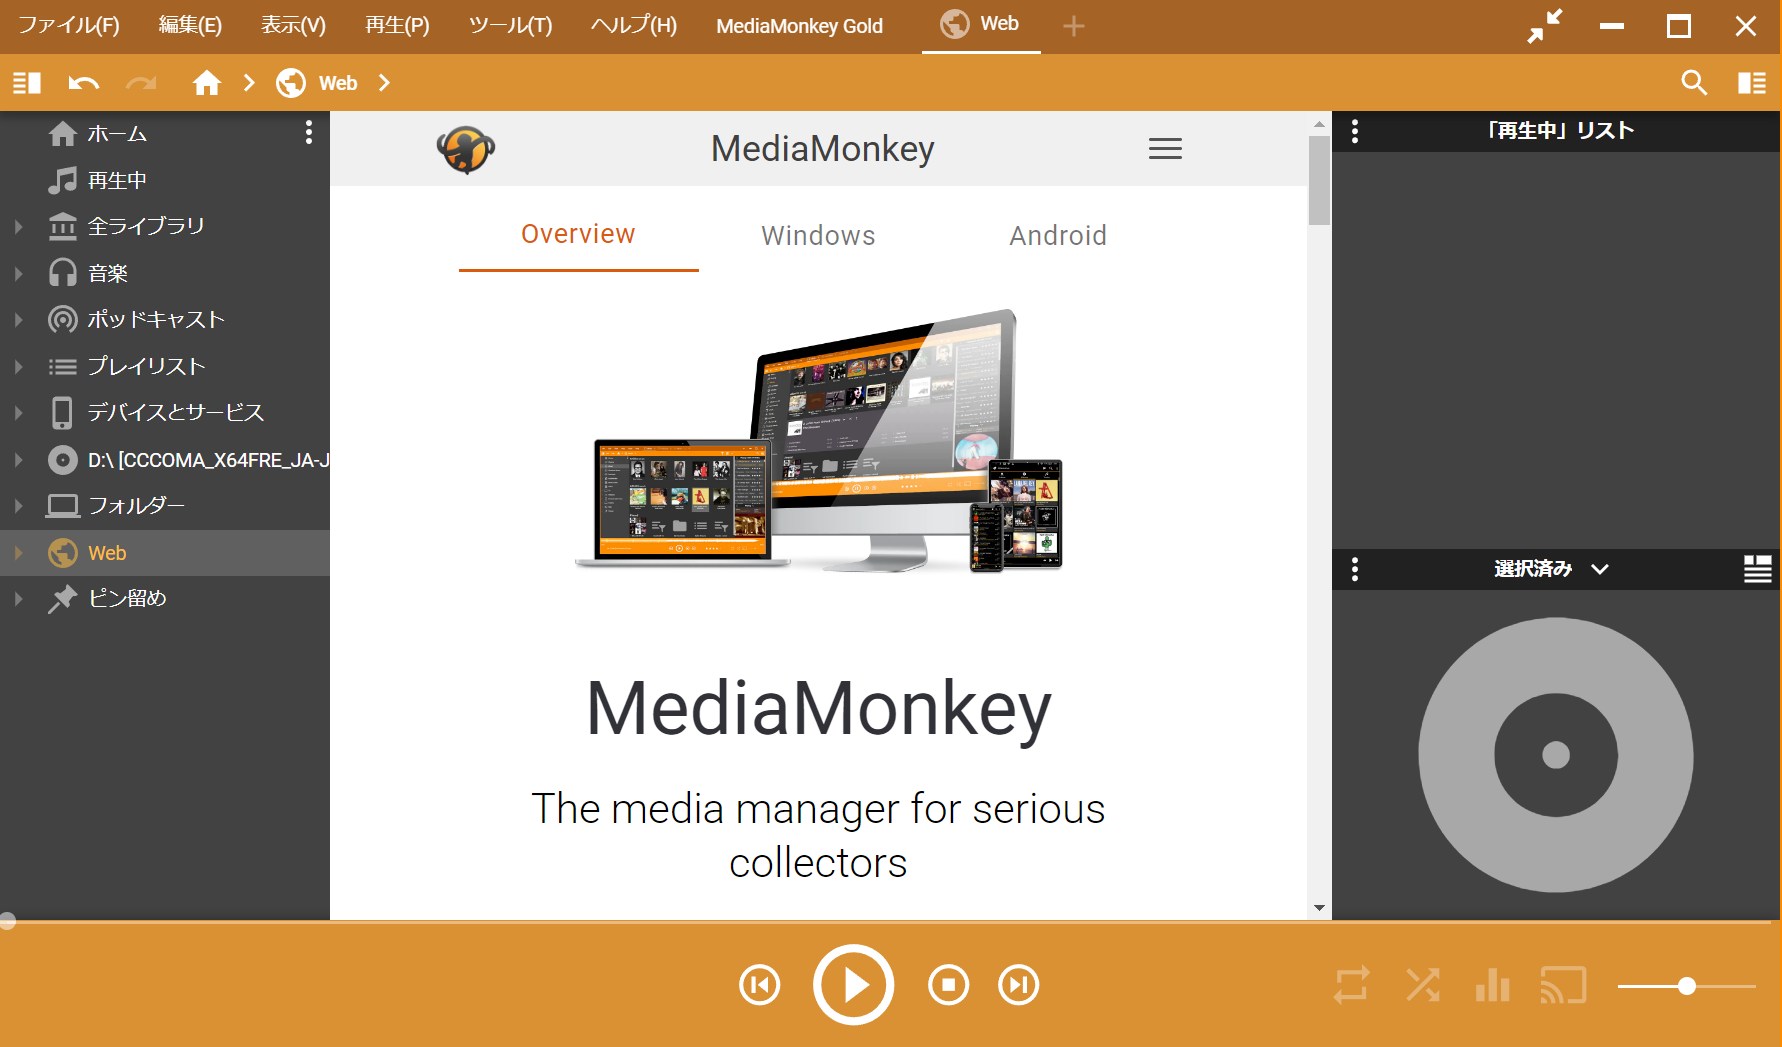
Task: Click the MediaMonkey logo on webpage
Action: tap(466, 150)
